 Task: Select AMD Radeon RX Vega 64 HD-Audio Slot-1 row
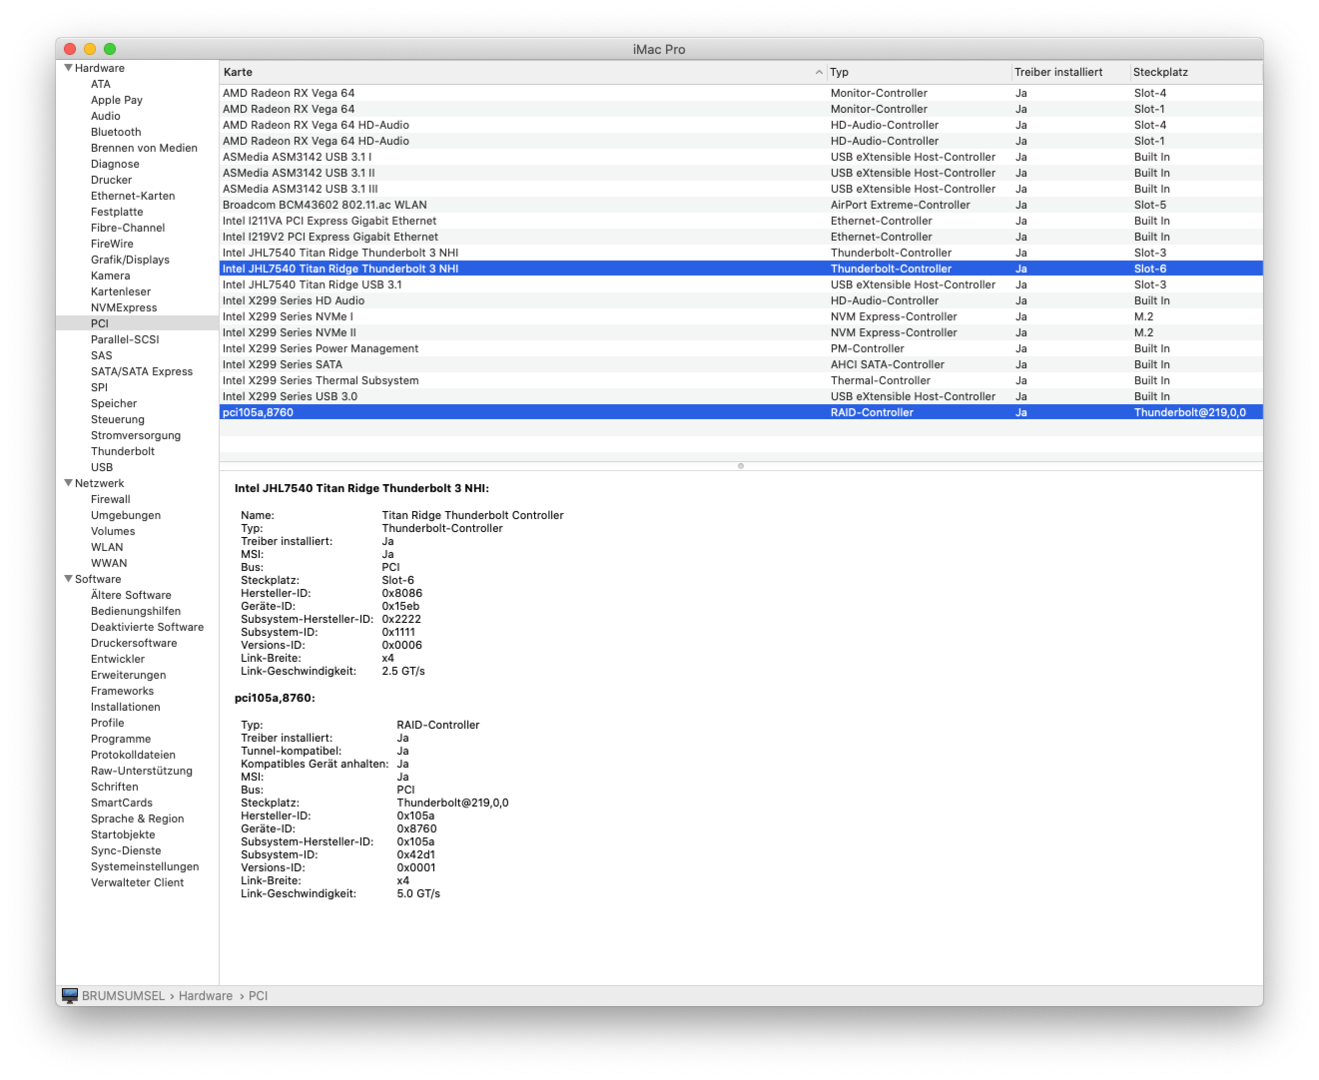point(741,141)
